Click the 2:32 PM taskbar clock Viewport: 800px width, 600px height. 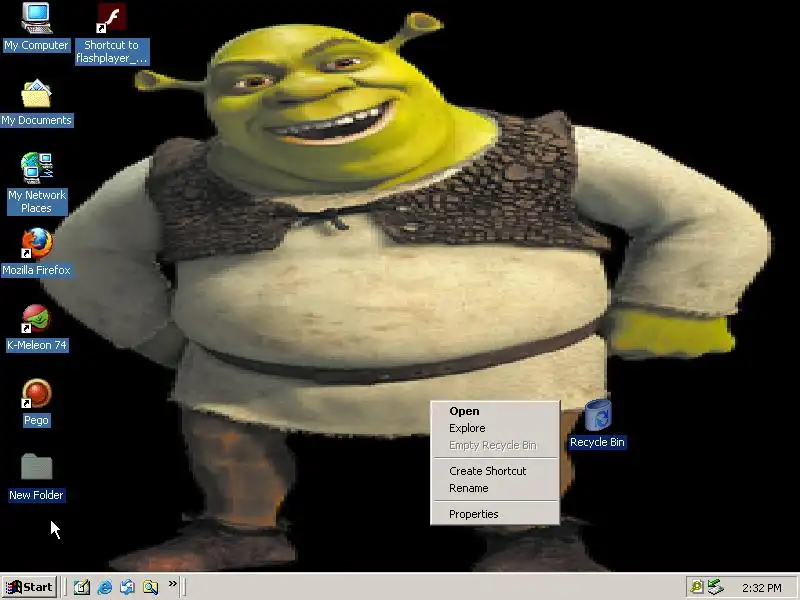[x=762, y=588]
